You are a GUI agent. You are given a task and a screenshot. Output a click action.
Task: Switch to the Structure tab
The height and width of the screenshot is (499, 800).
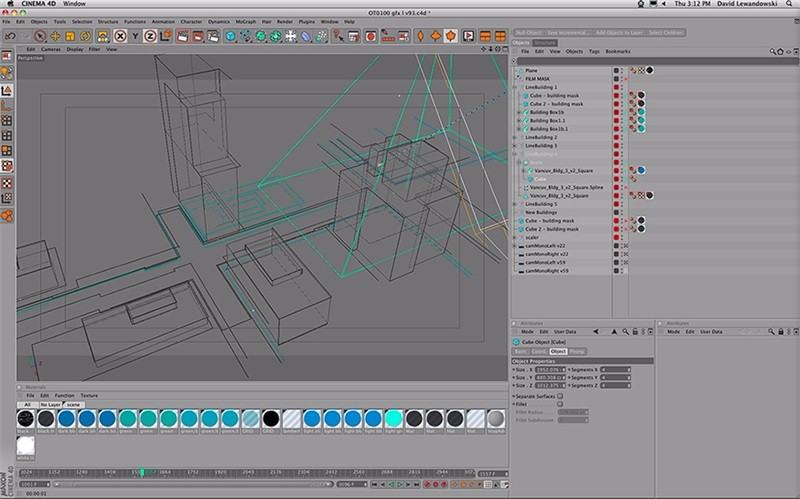tap(544, 43)
